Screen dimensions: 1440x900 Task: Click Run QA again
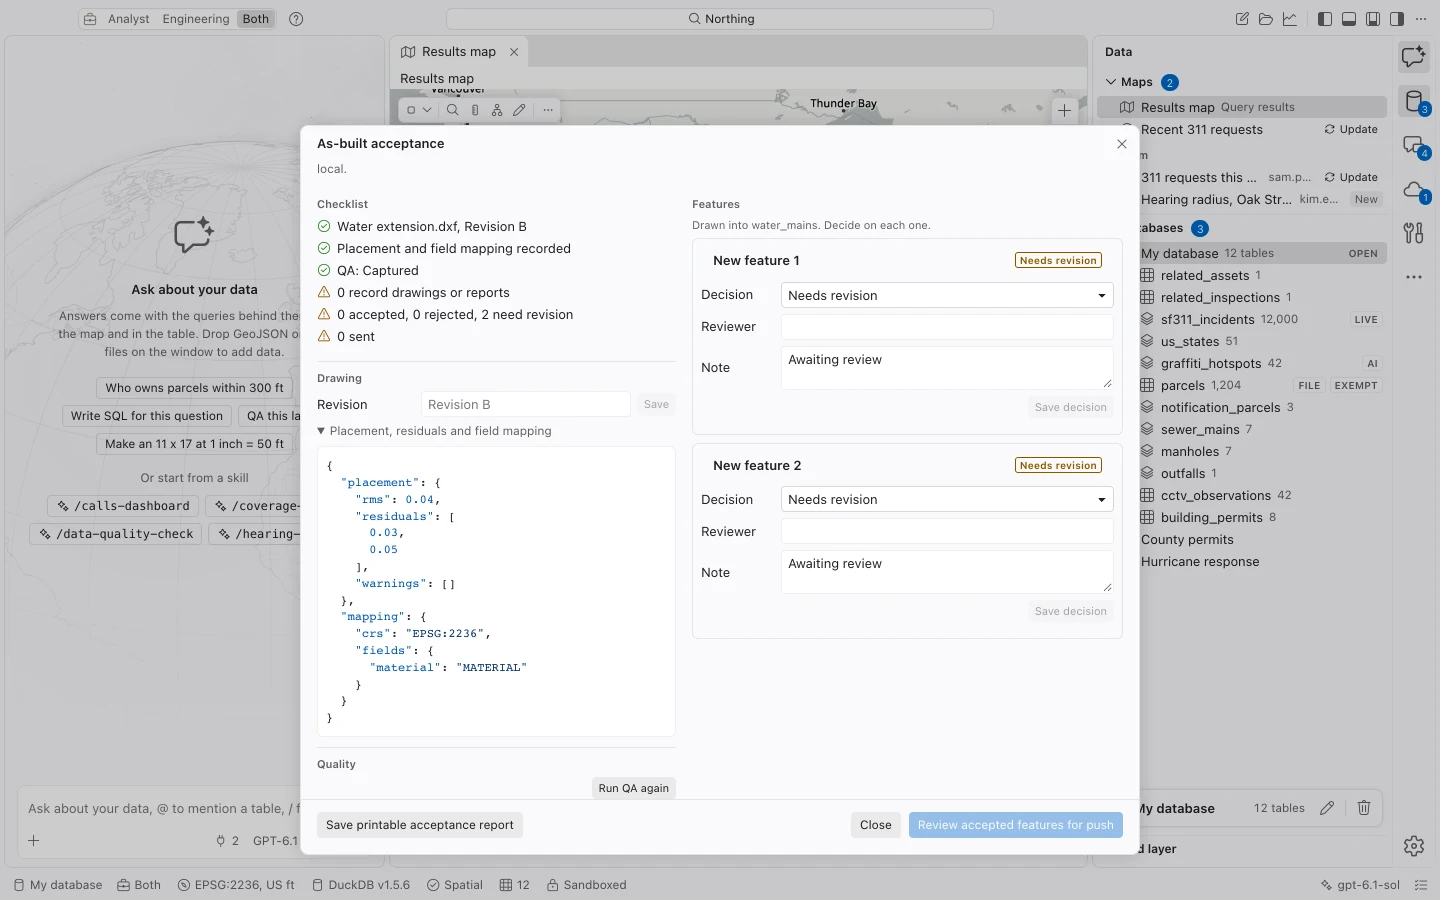(x=634, y=788)
